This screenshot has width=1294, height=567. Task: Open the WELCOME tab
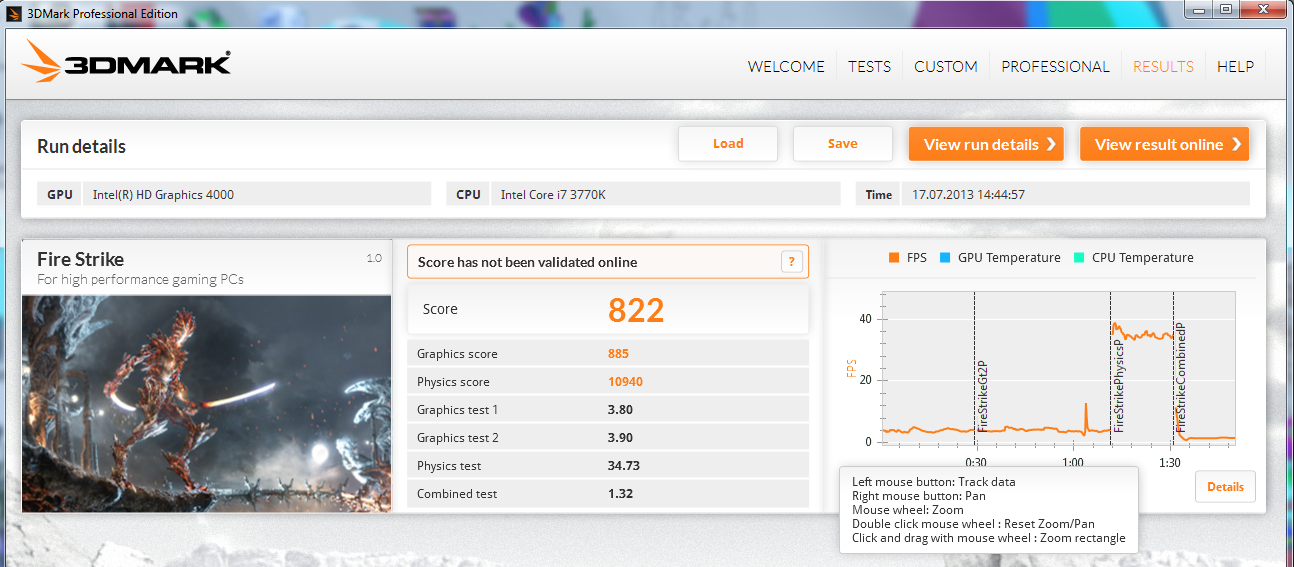coord(786,67)
